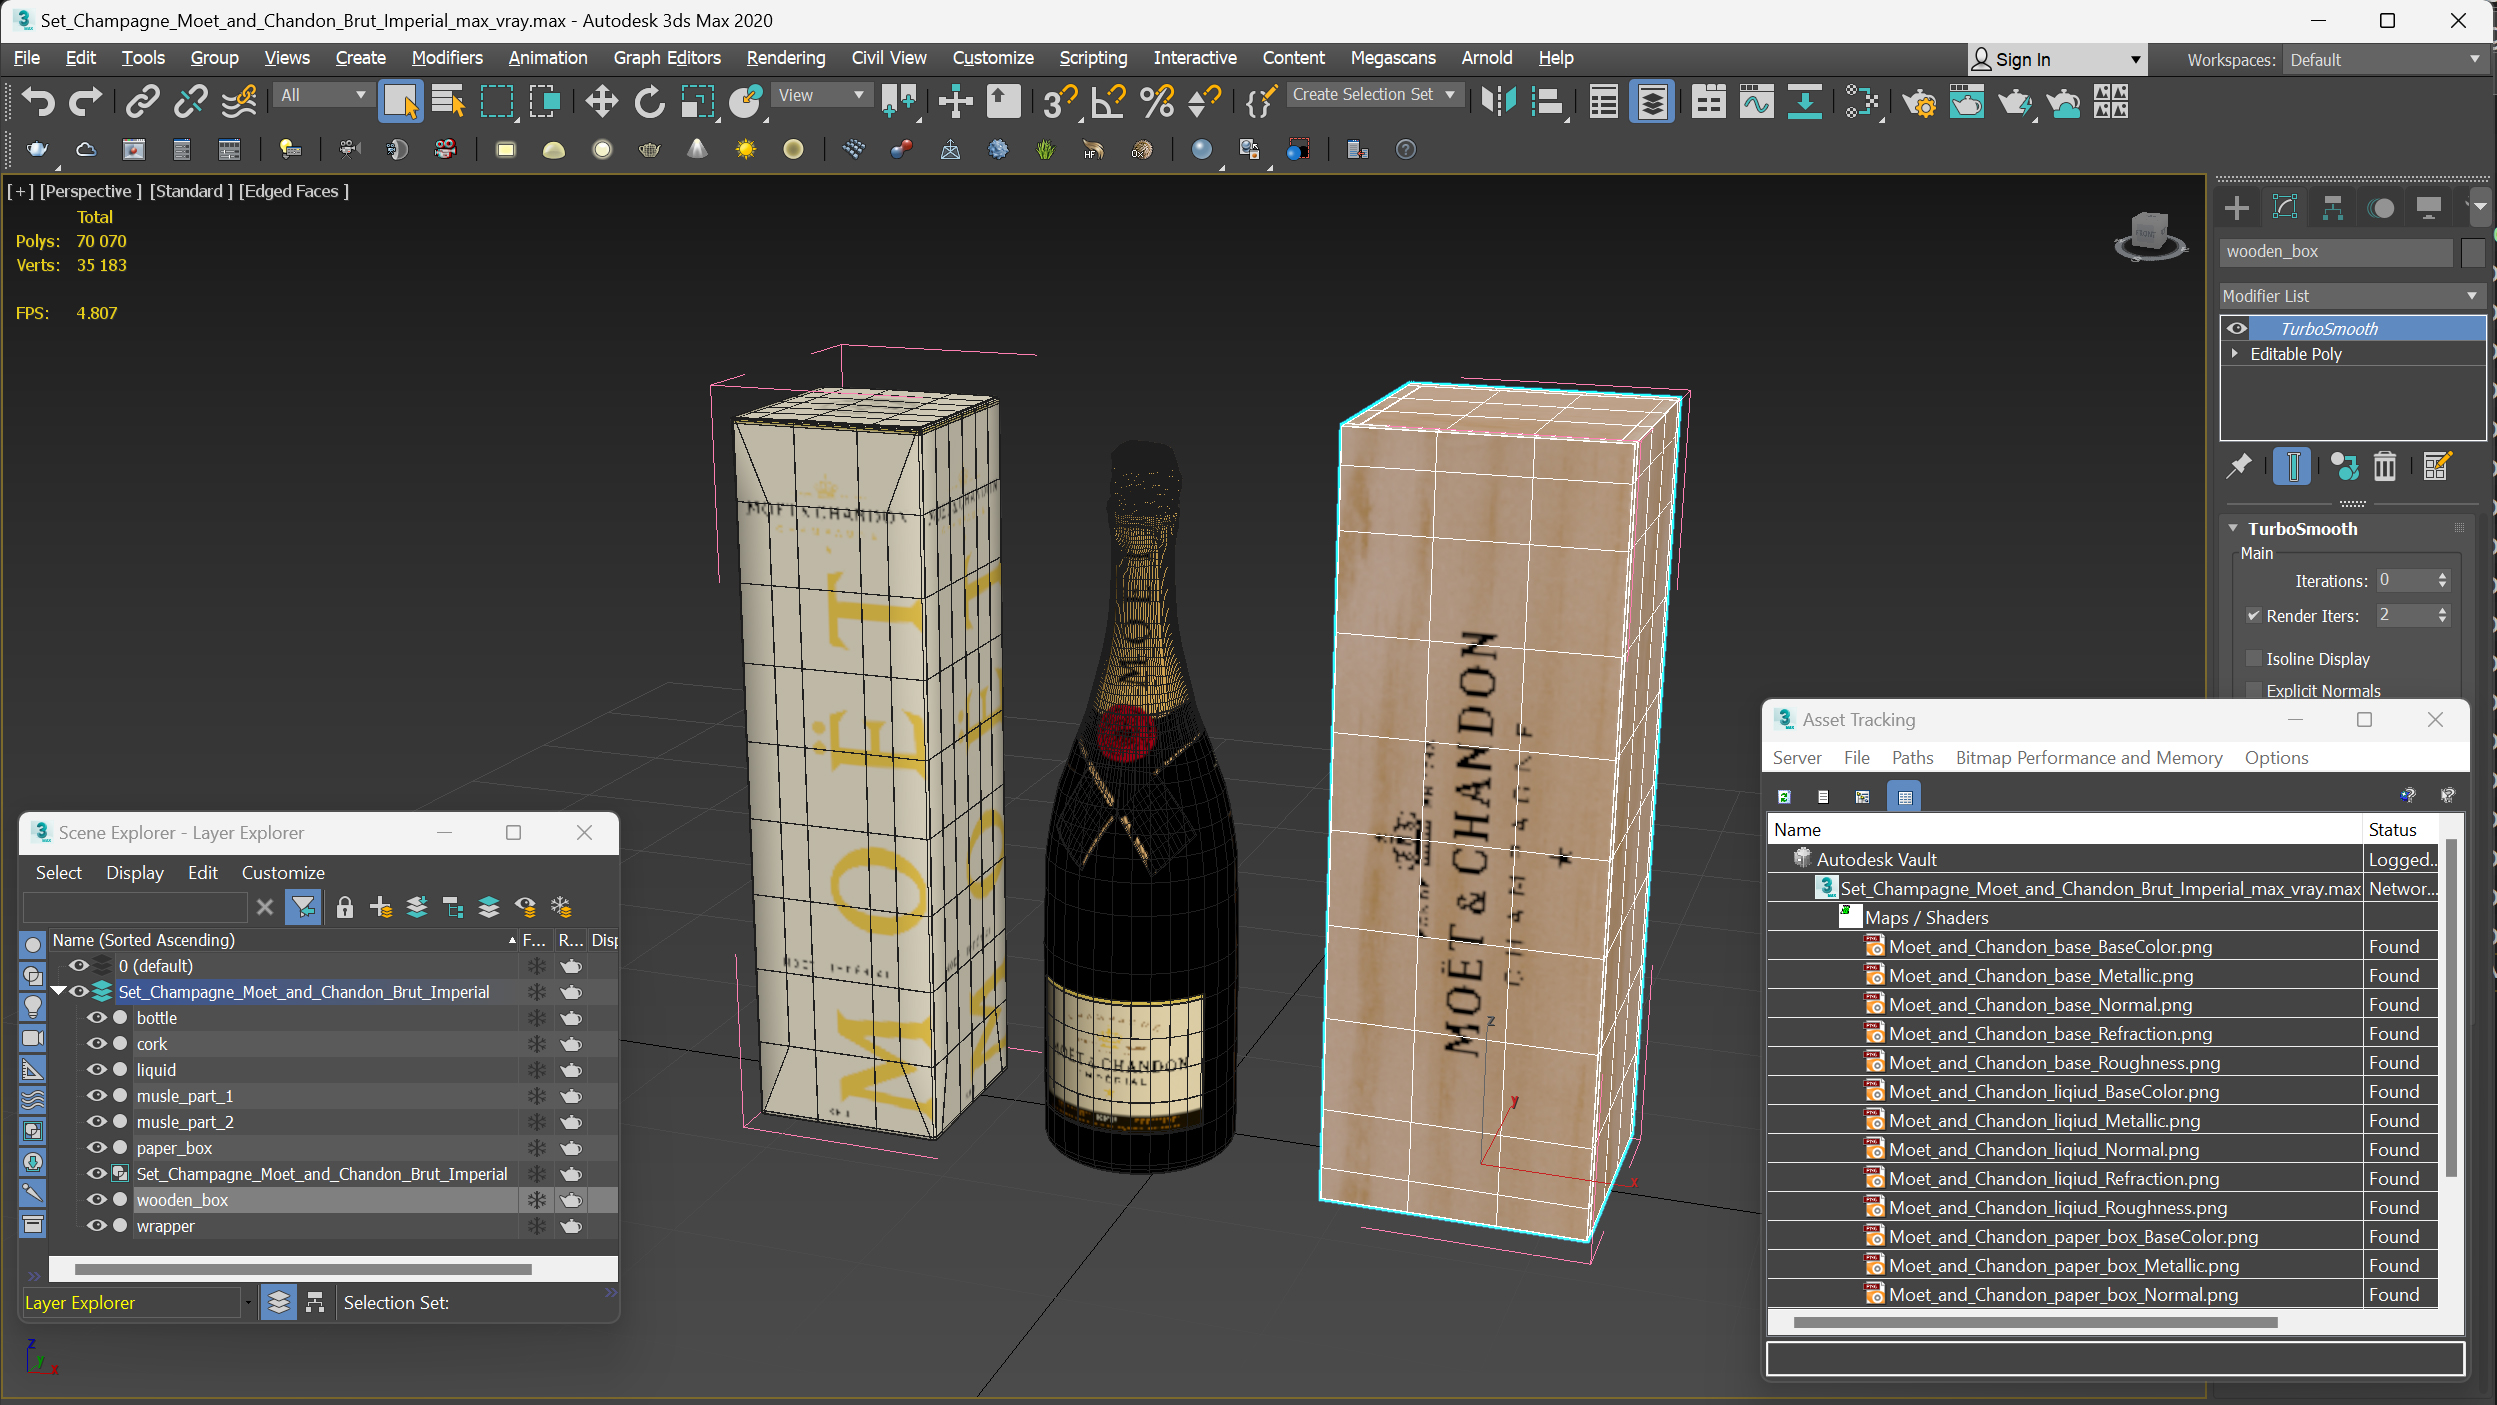Click Name column header in Asset Tracking
The width and height of the screenshot is (2497, 1405).
tap(2064, 829)
